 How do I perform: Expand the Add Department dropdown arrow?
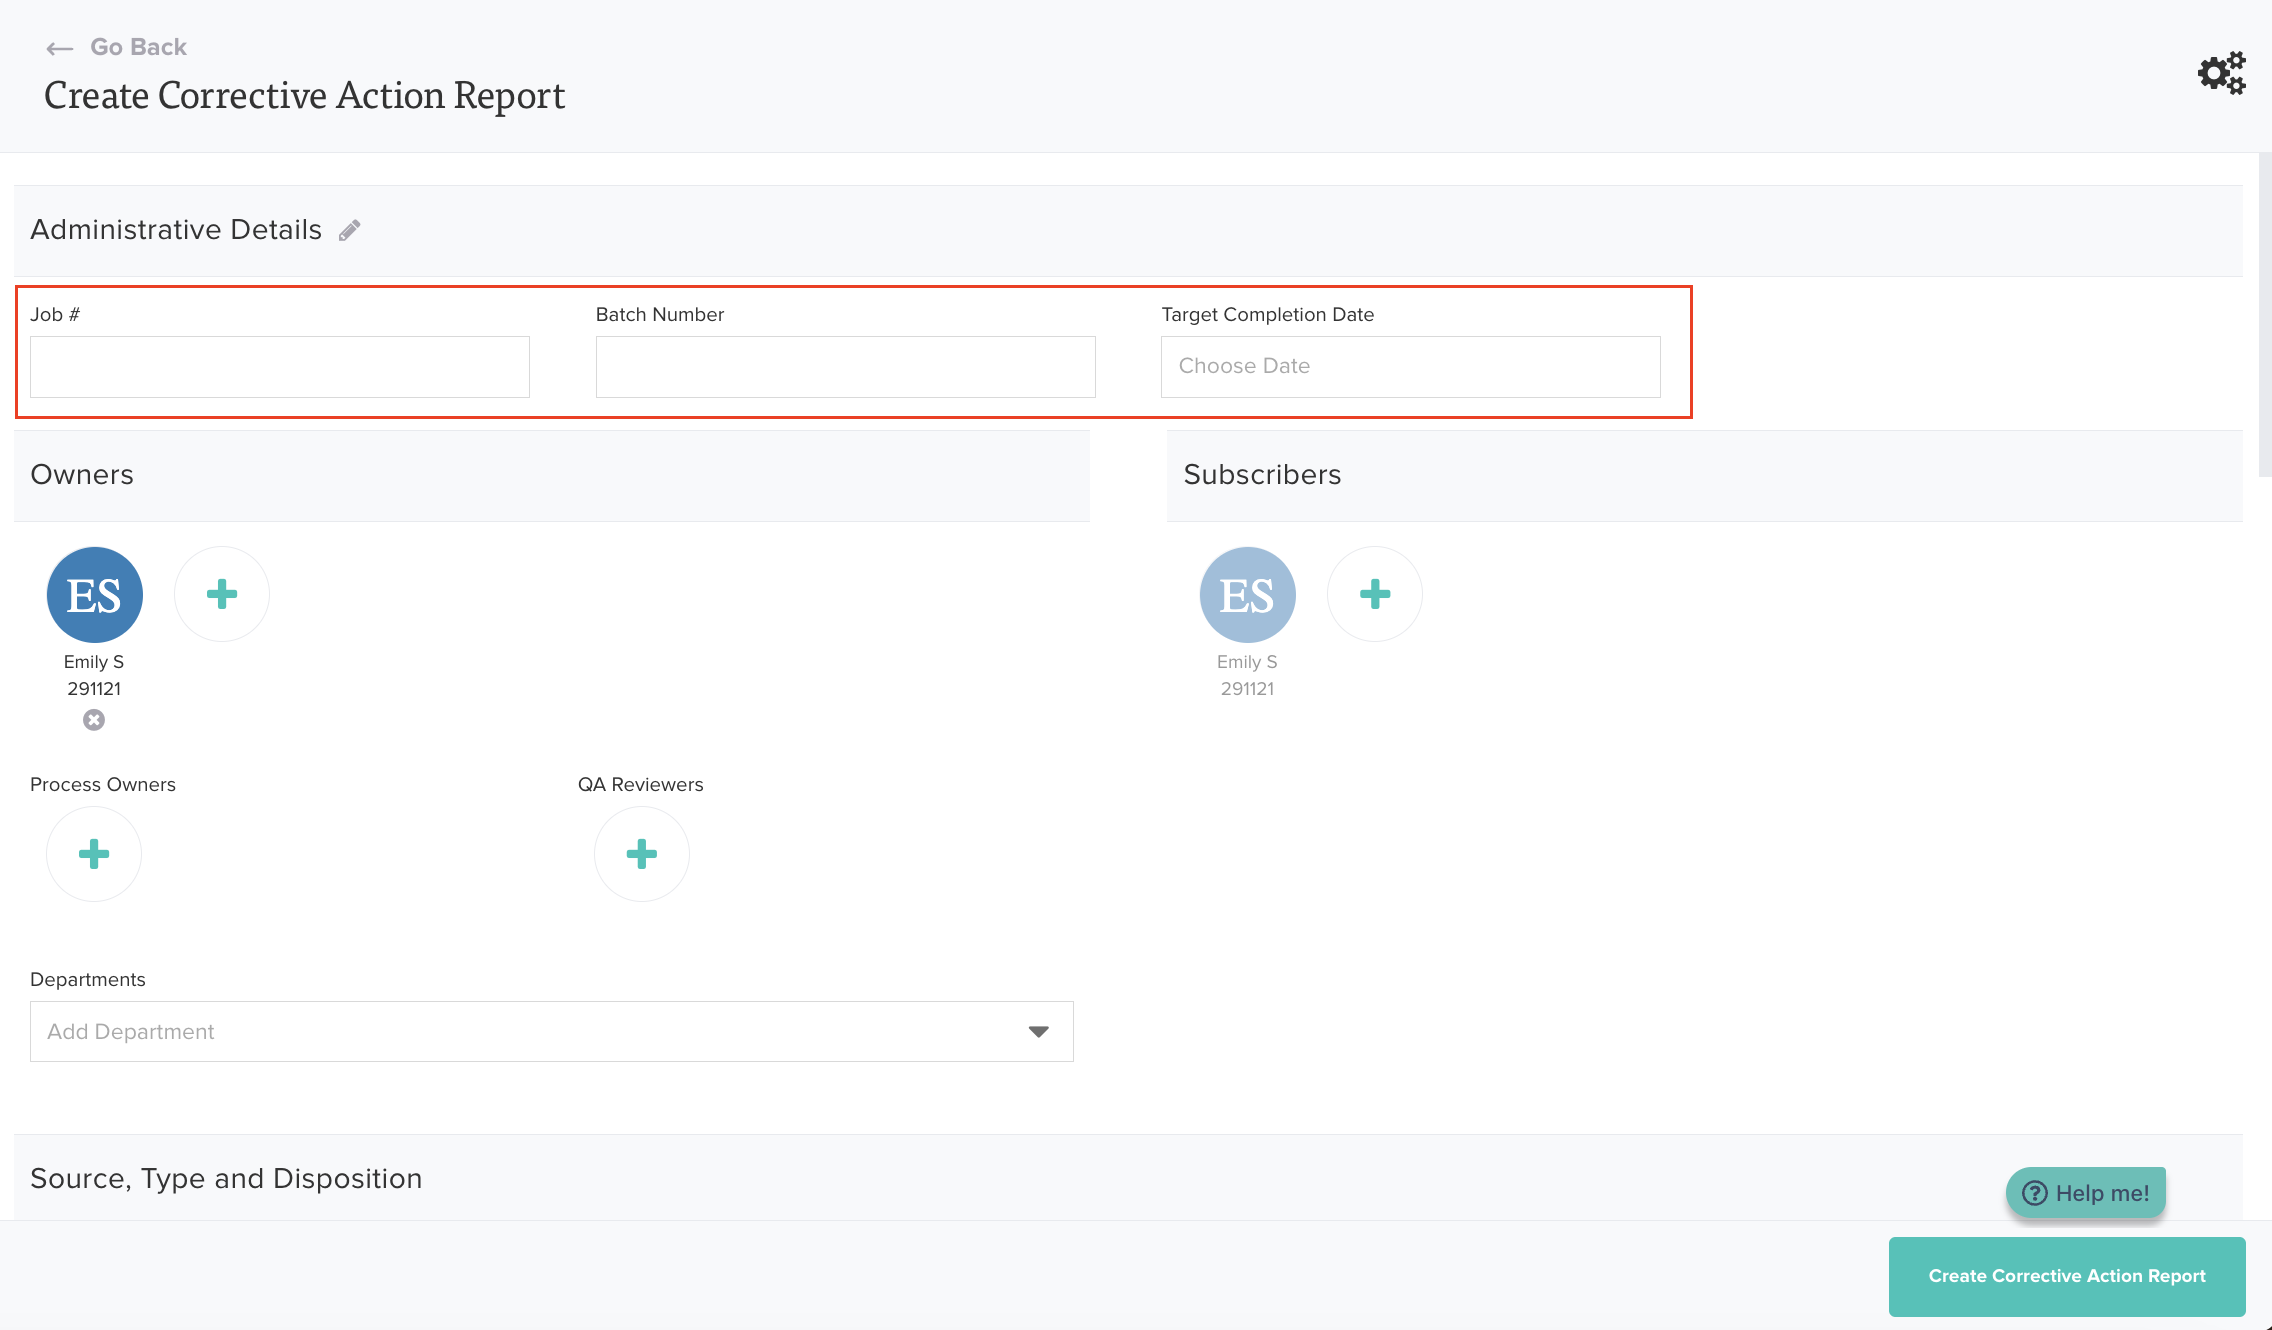[x=1038, y=1032]
